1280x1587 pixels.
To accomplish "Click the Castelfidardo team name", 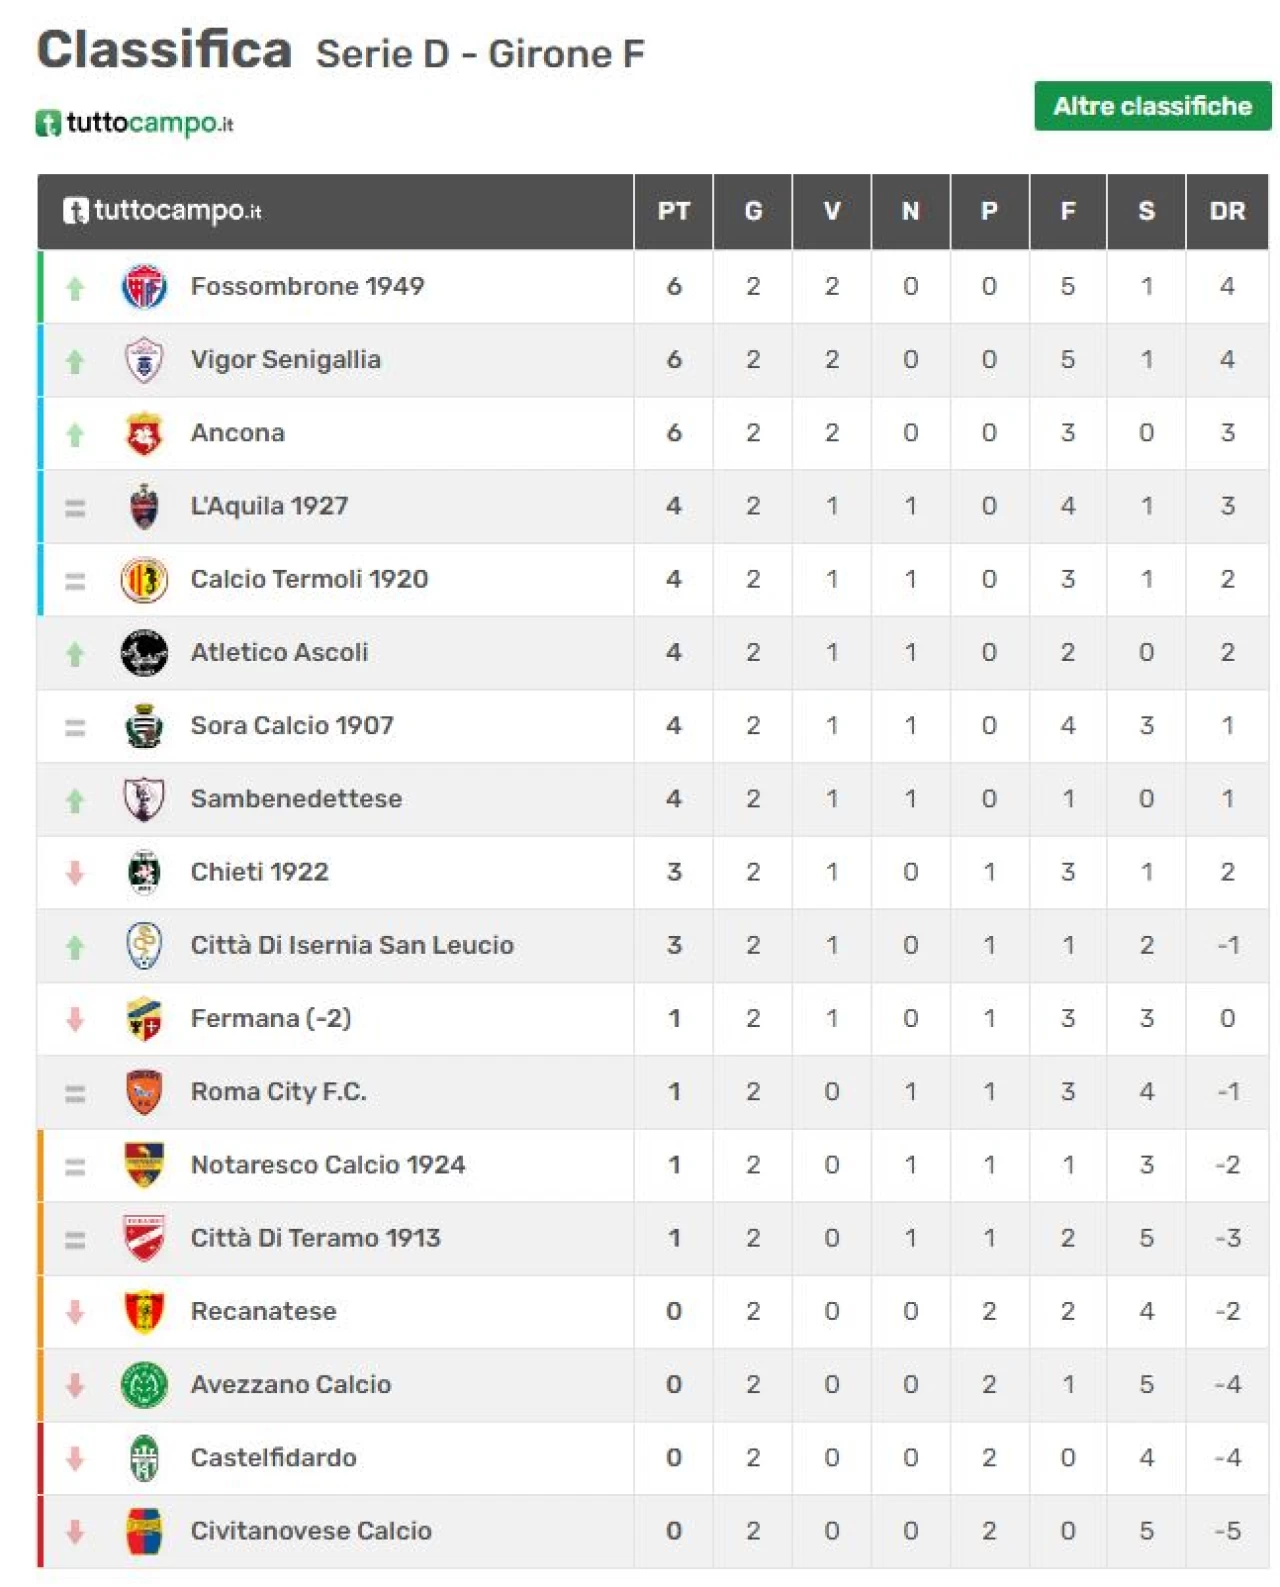I will coord(273,1457).
